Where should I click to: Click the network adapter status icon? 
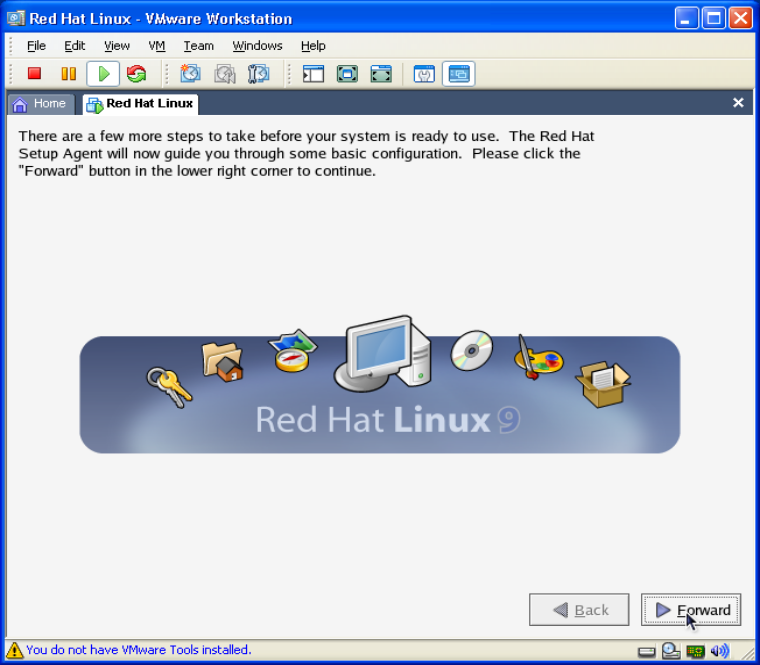[696, 652]
